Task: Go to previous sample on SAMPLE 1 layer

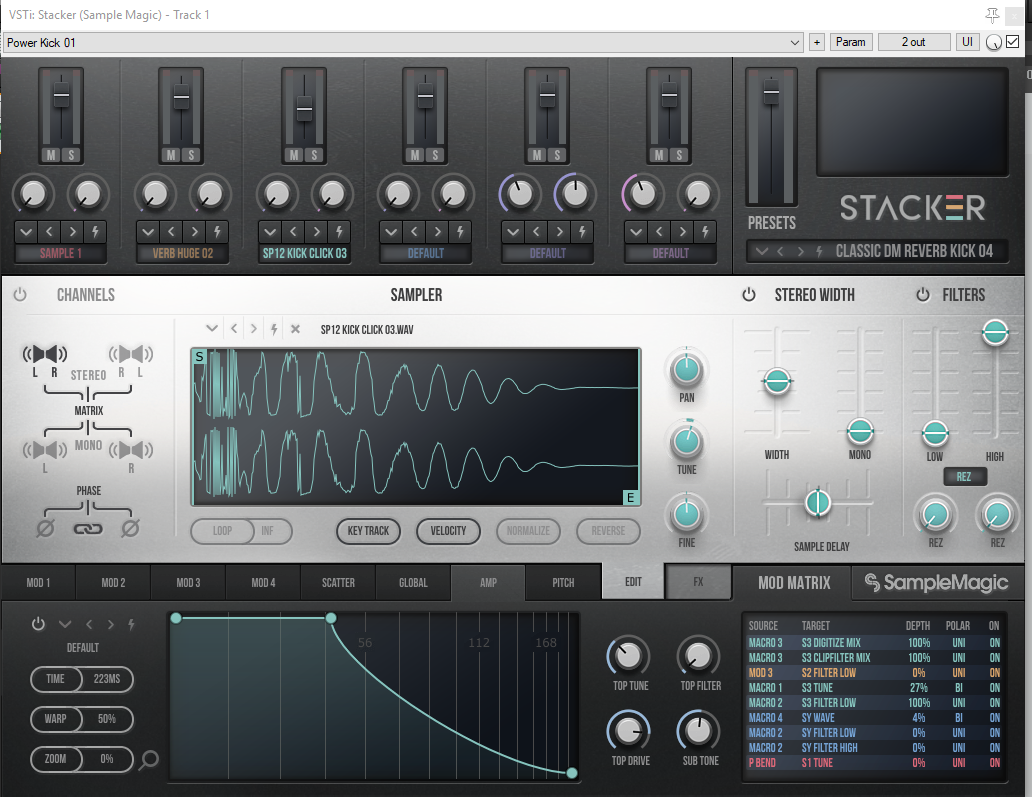Action: (x=49, y=232)
